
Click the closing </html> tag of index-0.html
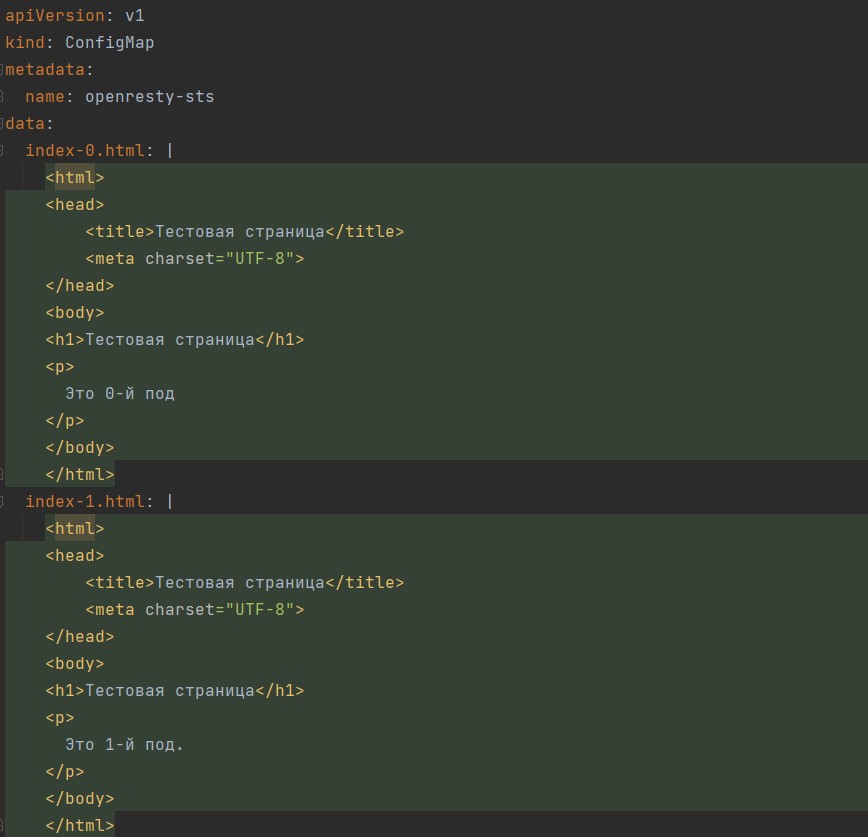click(x=80, y=474)
